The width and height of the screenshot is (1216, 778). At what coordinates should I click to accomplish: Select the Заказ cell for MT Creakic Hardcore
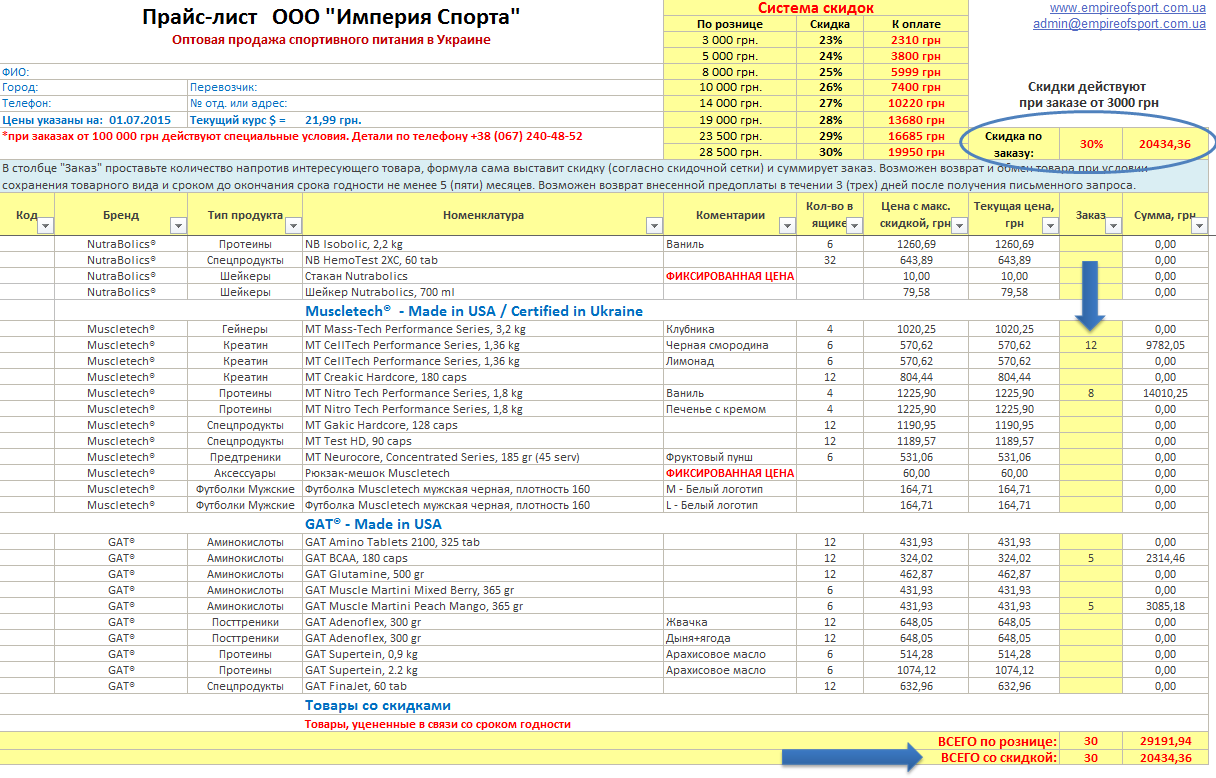tap(1091, 377)
